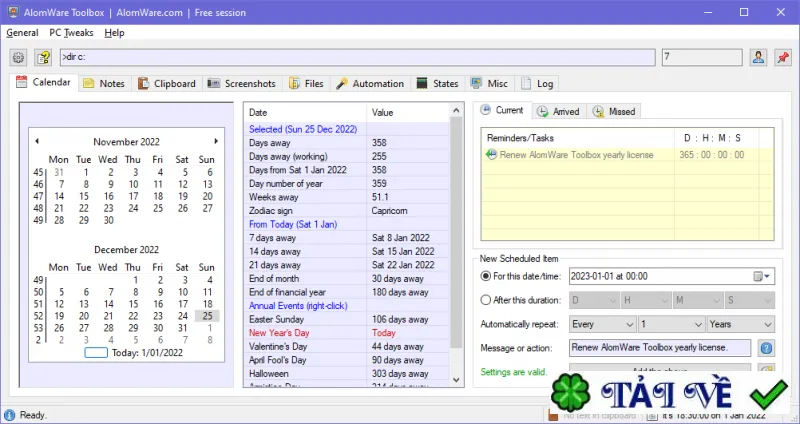This screenshot has width=800, height=424.
Task: Open the PC Tweaks menu
Action: click(x=71, y=33)
